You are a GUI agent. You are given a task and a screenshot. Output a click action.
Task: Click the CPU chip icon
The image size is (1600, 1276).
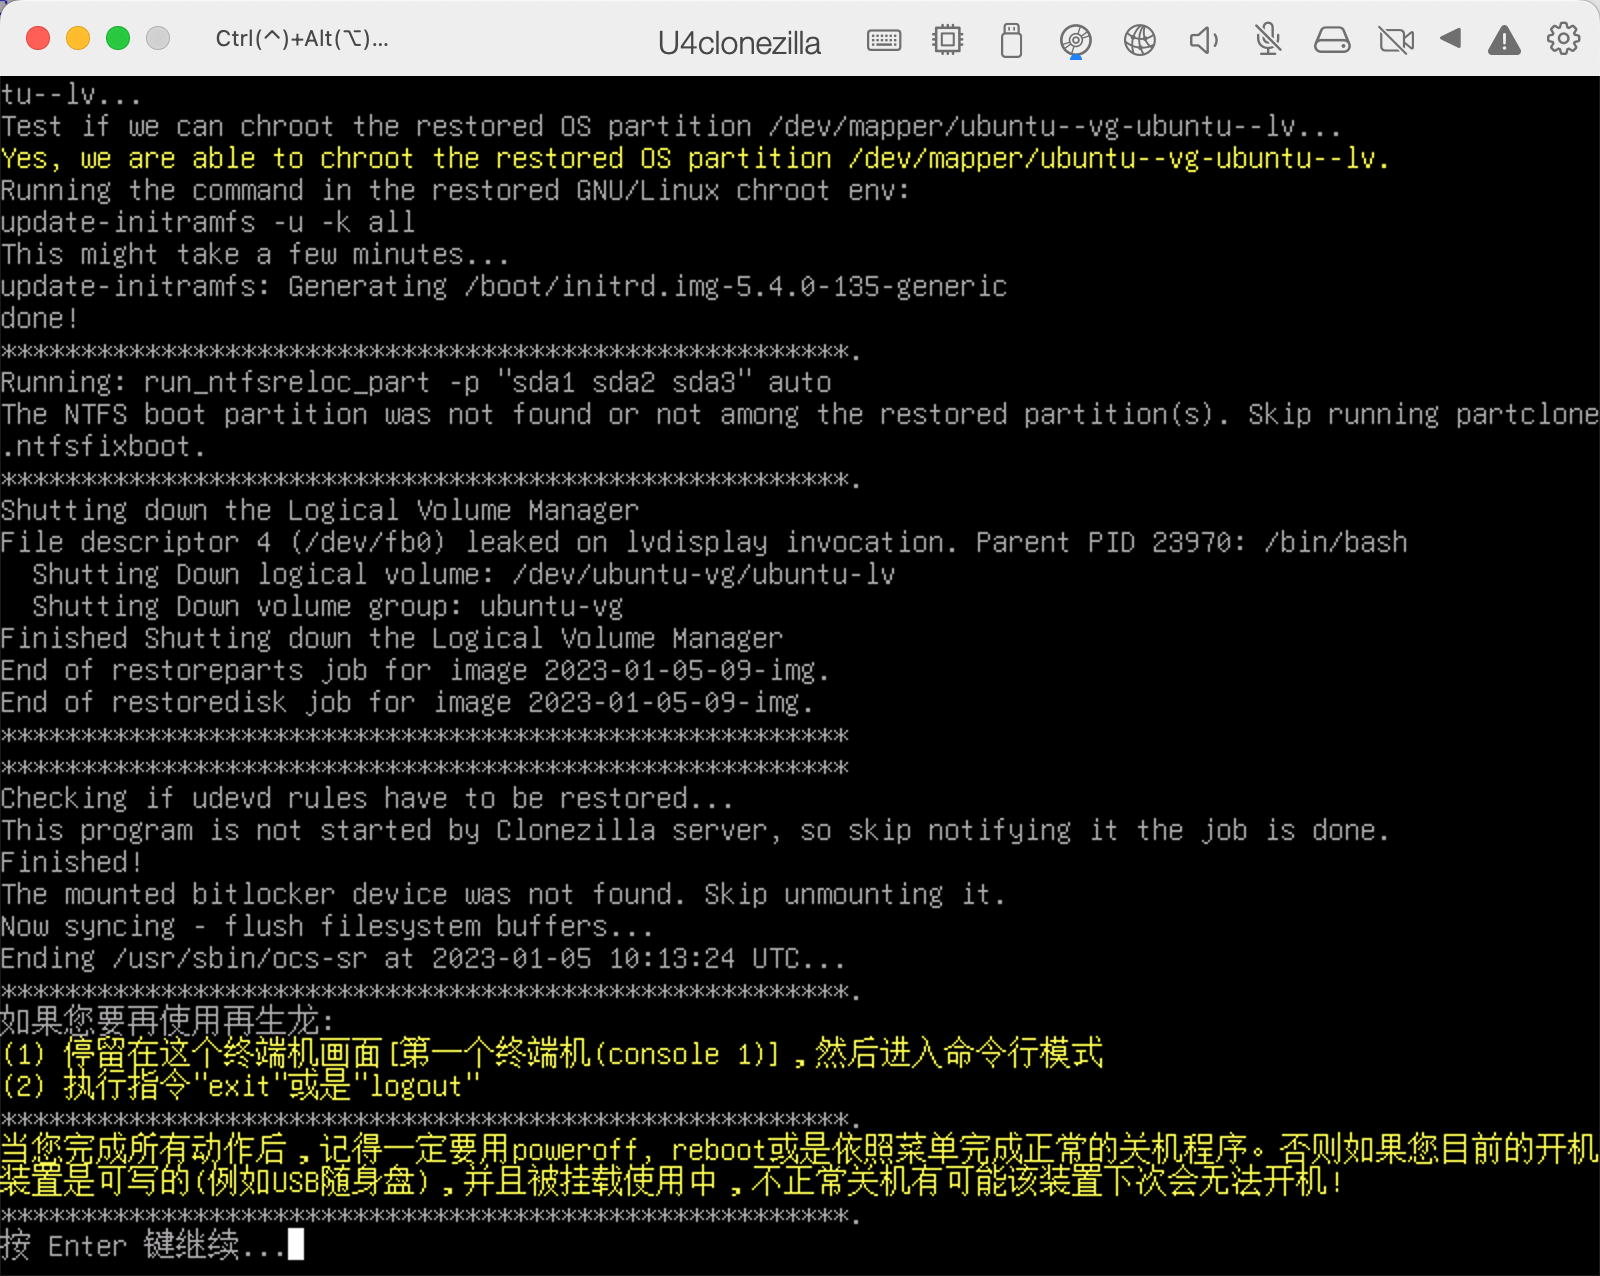pyautogui.click(x=947, y=40)
